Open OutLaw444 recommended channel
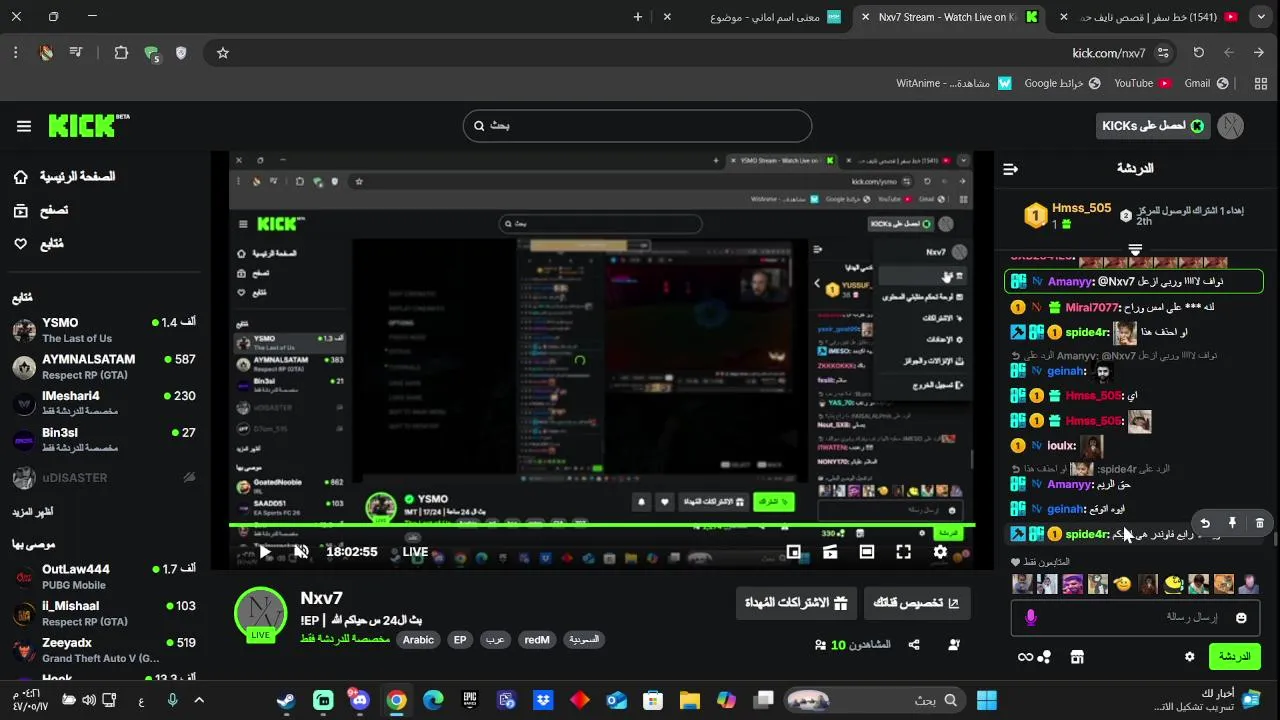The width and height of the screenshot is (1280, 720). click(x=104, y=576)
